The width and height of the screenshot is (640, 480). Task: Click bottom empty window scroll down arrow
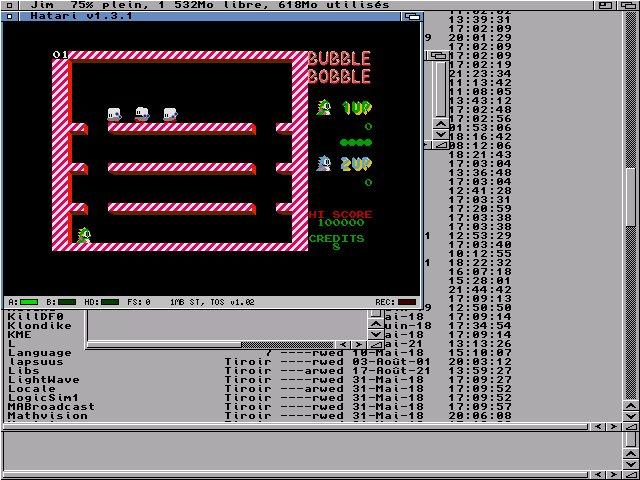coord(630,464)
